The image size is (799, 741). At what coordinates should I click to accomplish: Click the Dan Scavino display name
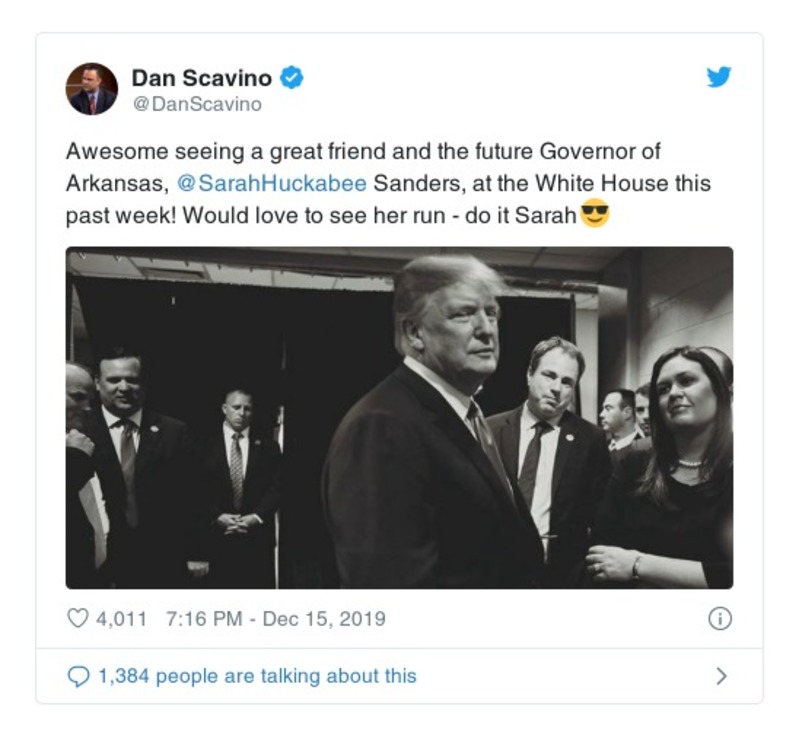click(201, 78)
